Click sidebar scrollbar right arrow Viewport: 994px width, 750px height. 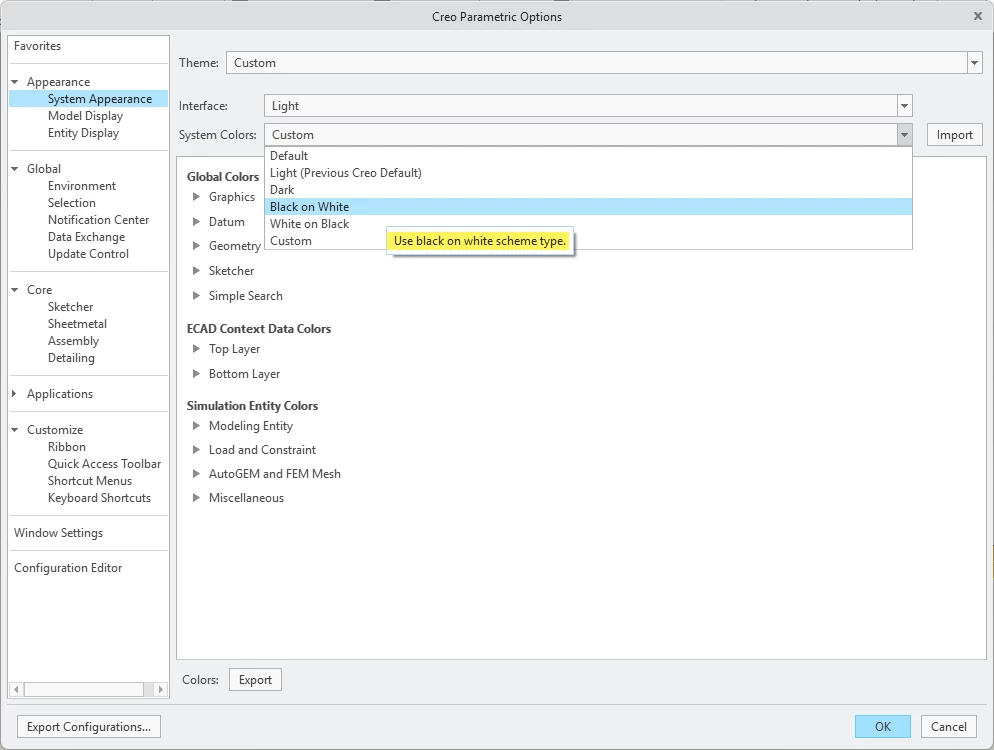pyautogui.click(x=161, y=689)
